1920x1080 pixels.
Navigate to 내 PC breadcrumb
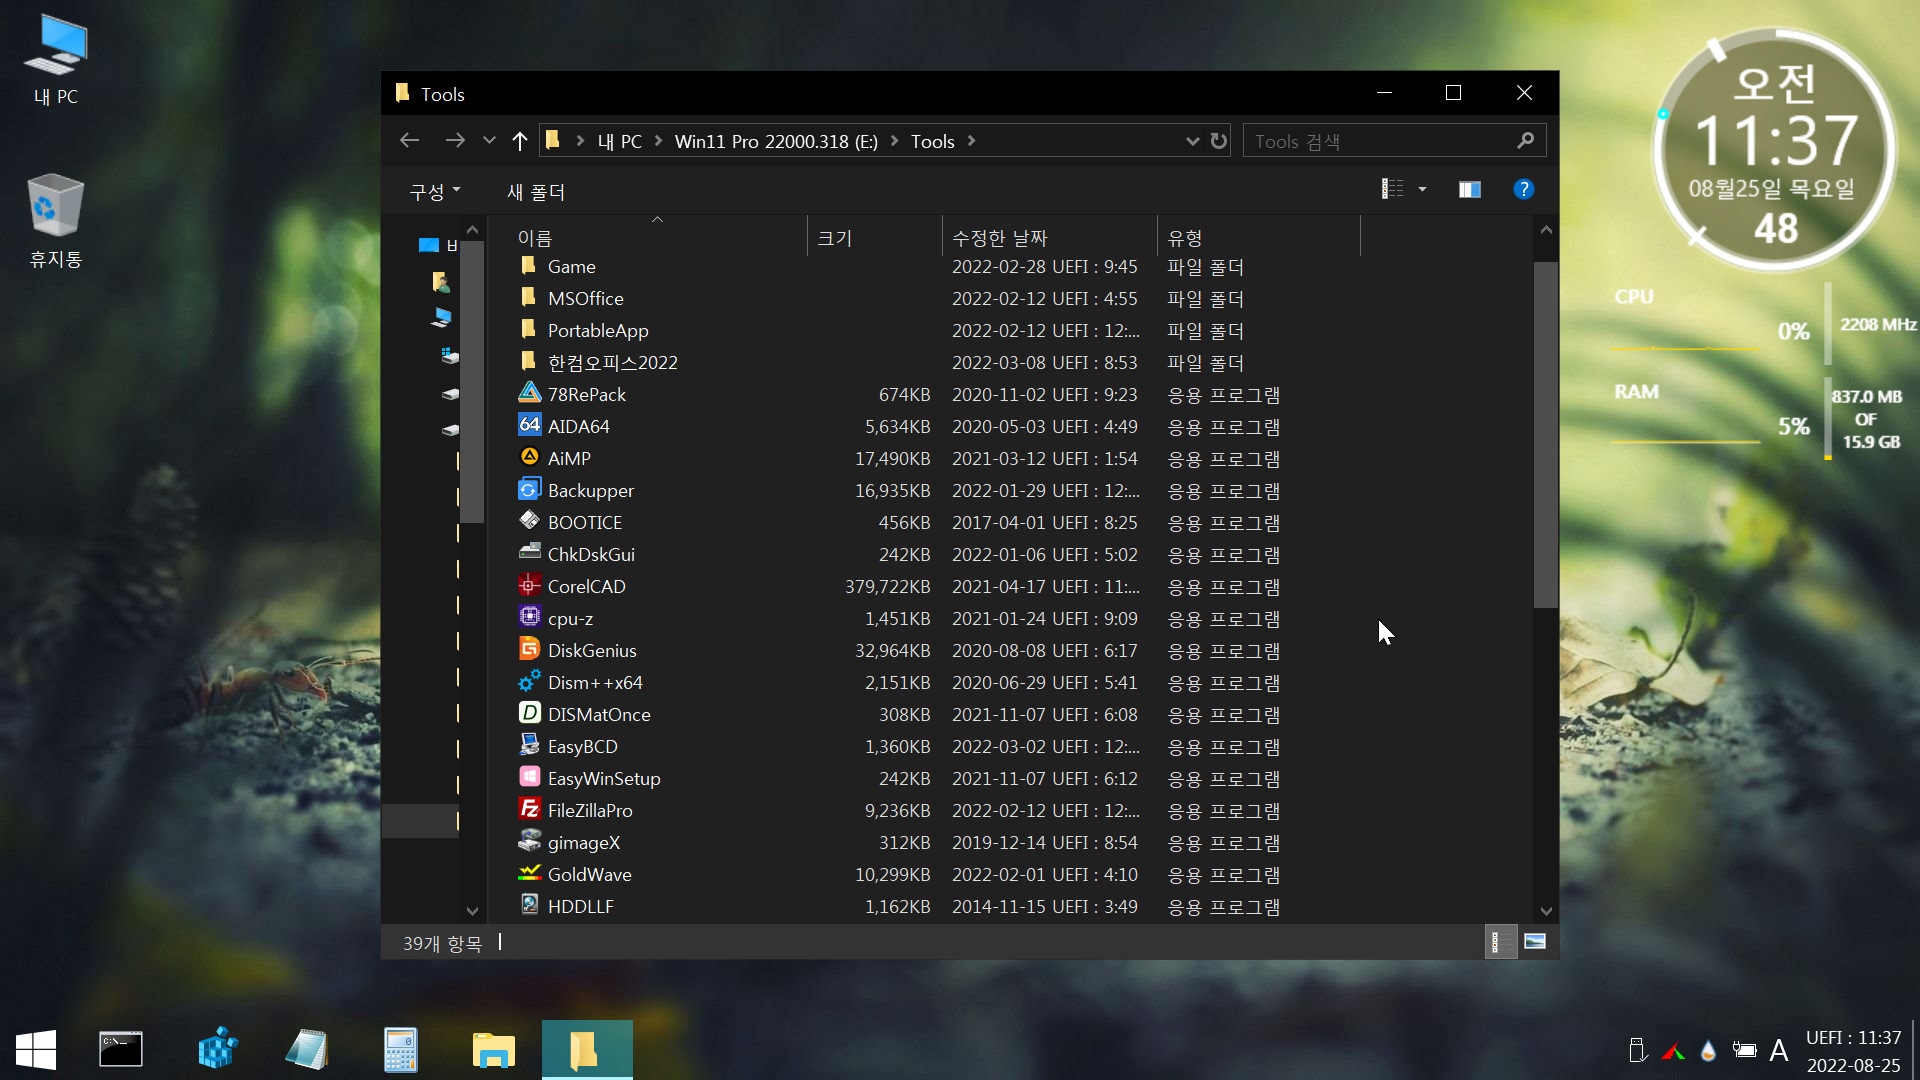tap(620, 141)
